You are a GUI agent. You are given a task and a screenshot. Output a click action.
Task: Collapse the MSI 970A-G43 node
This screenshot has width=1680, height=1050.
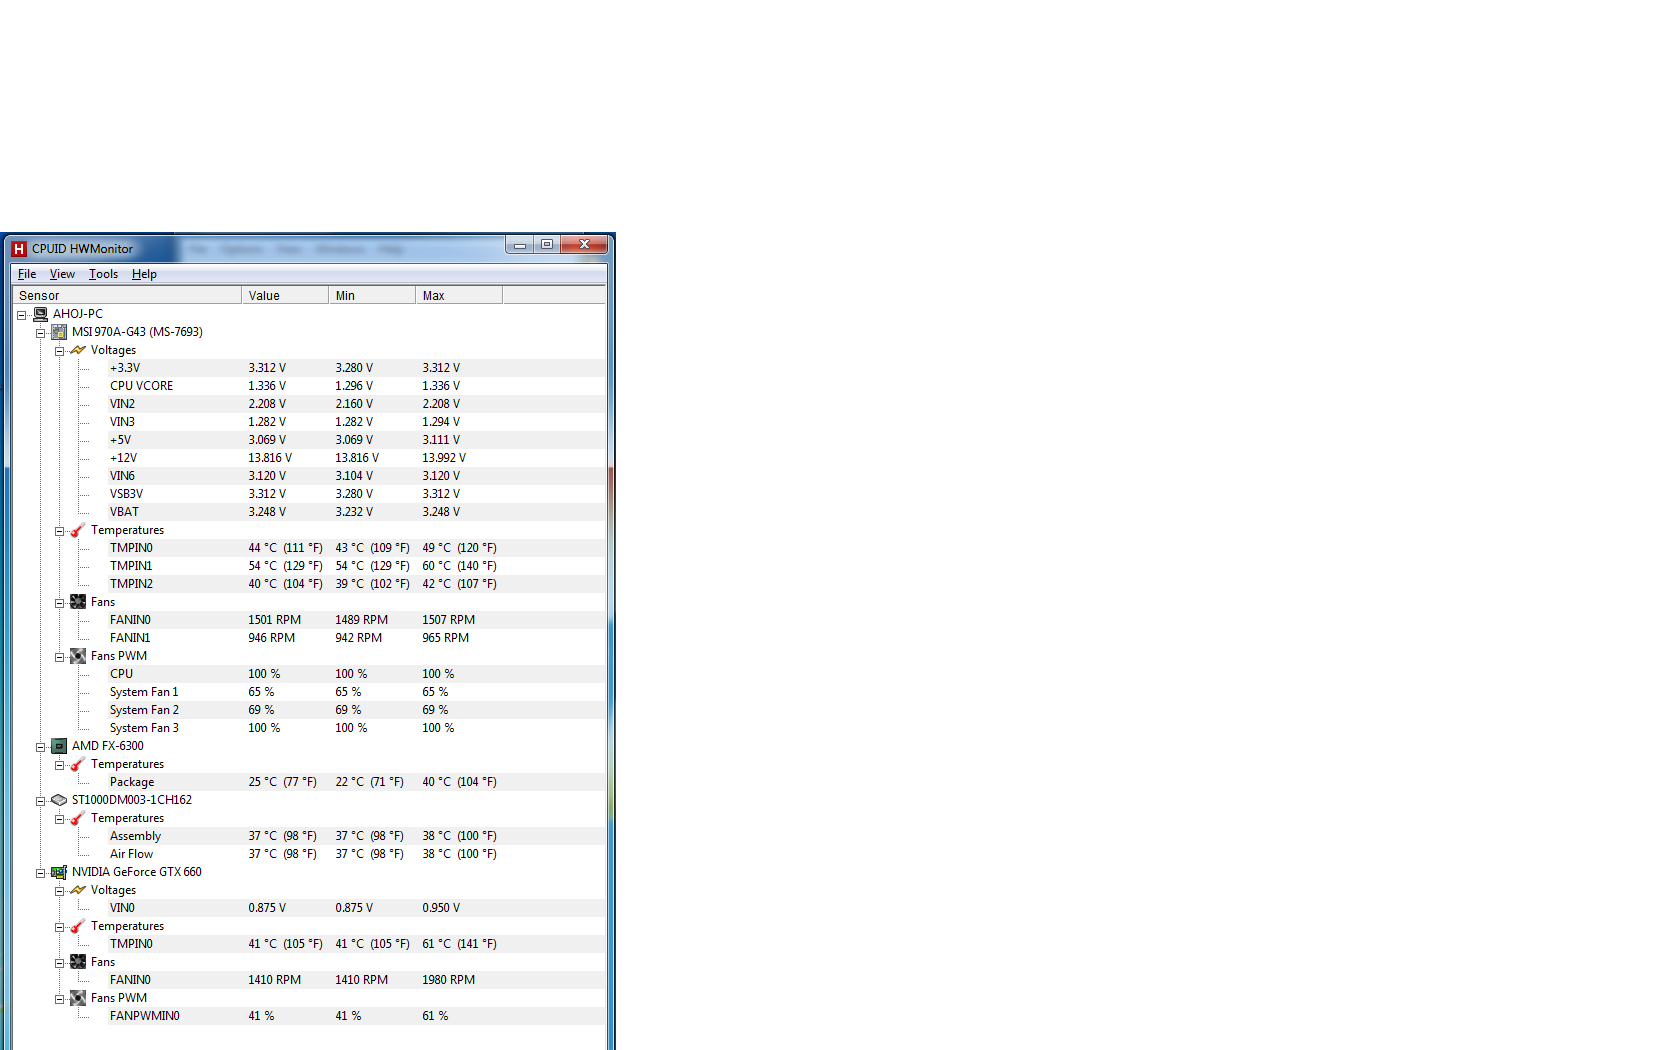[x=40, y=333]
